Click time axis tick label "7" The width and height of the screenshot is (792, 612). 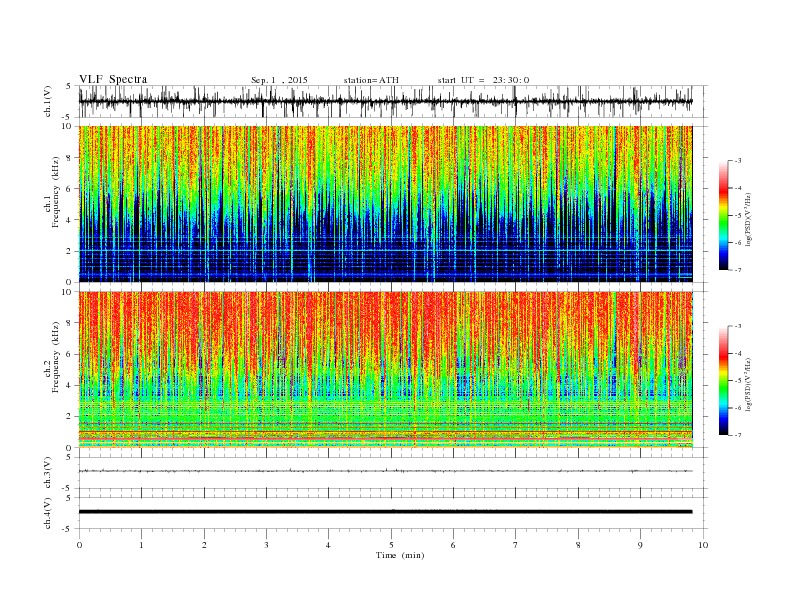pos(516,545)
